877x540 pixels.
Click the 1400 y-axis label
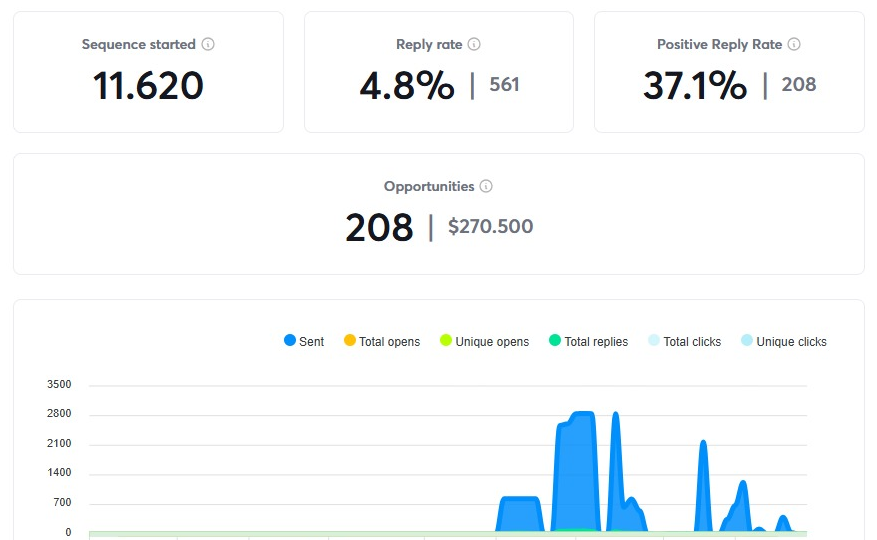[59, 472]
